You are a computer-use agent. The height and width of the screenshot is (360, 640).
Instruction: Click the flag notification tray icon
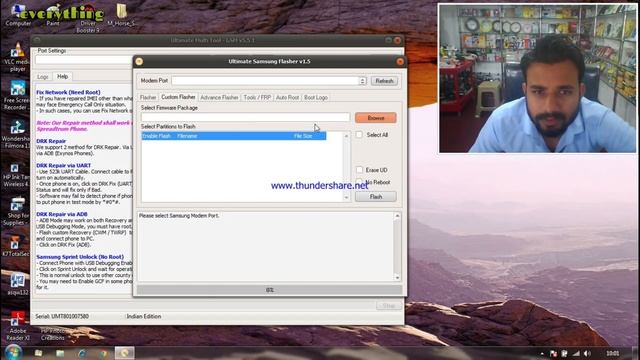pos(553,353)
